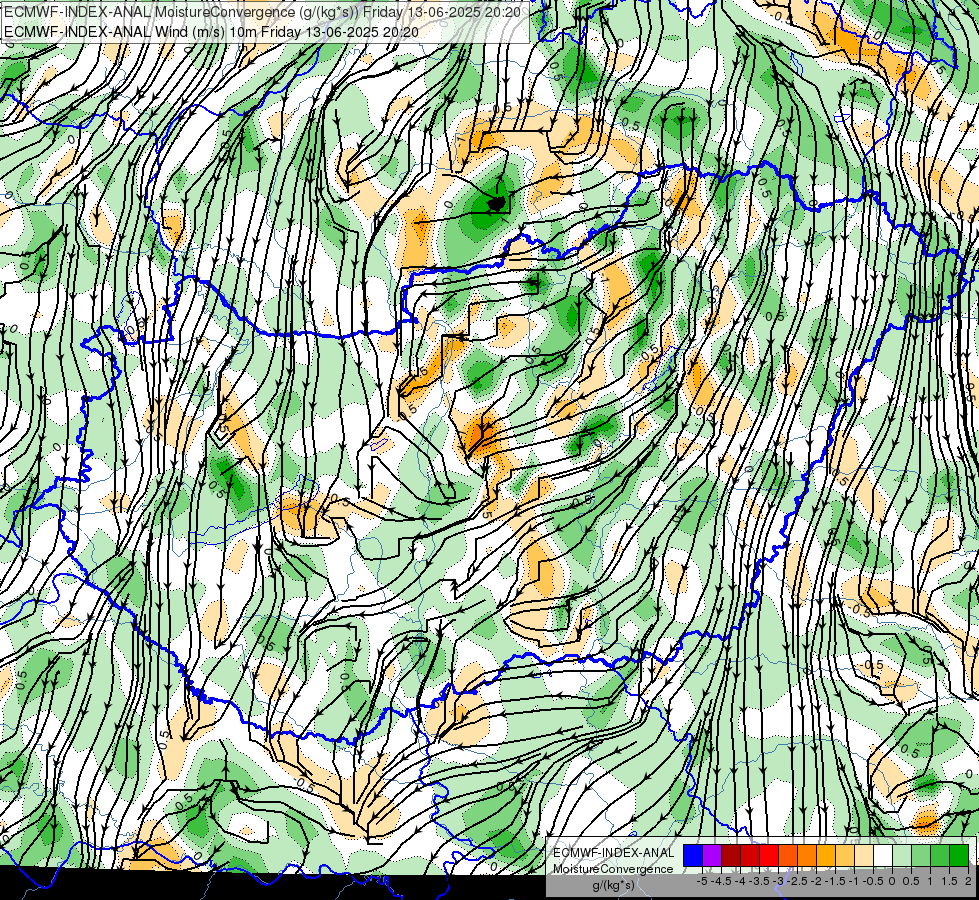Select the pale peach legend swatch
Screen dimensions: 979x900
864,855
